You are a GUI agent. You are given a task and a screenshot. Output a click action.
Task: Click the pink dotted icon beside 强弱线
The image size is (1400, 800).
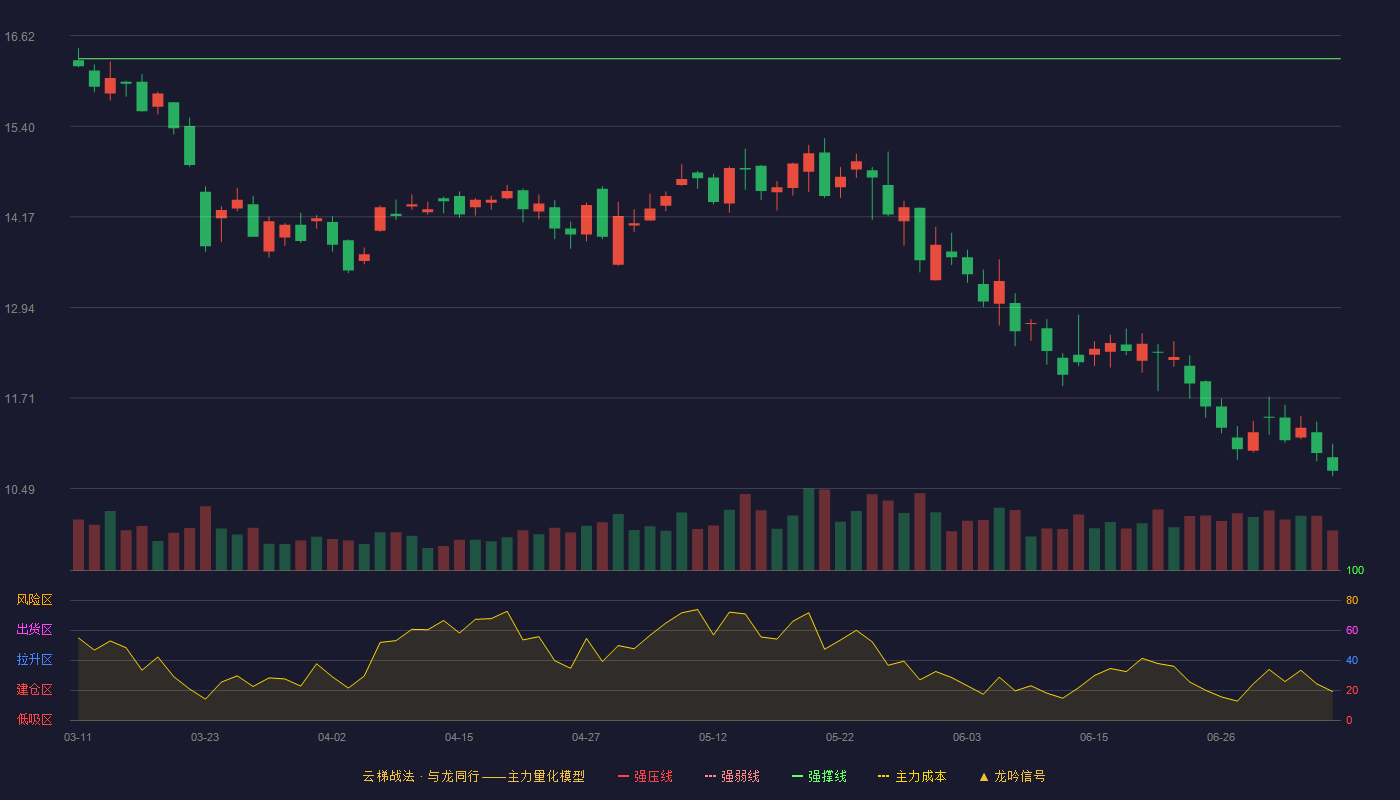pyautogui.click(x=710, y=776)
